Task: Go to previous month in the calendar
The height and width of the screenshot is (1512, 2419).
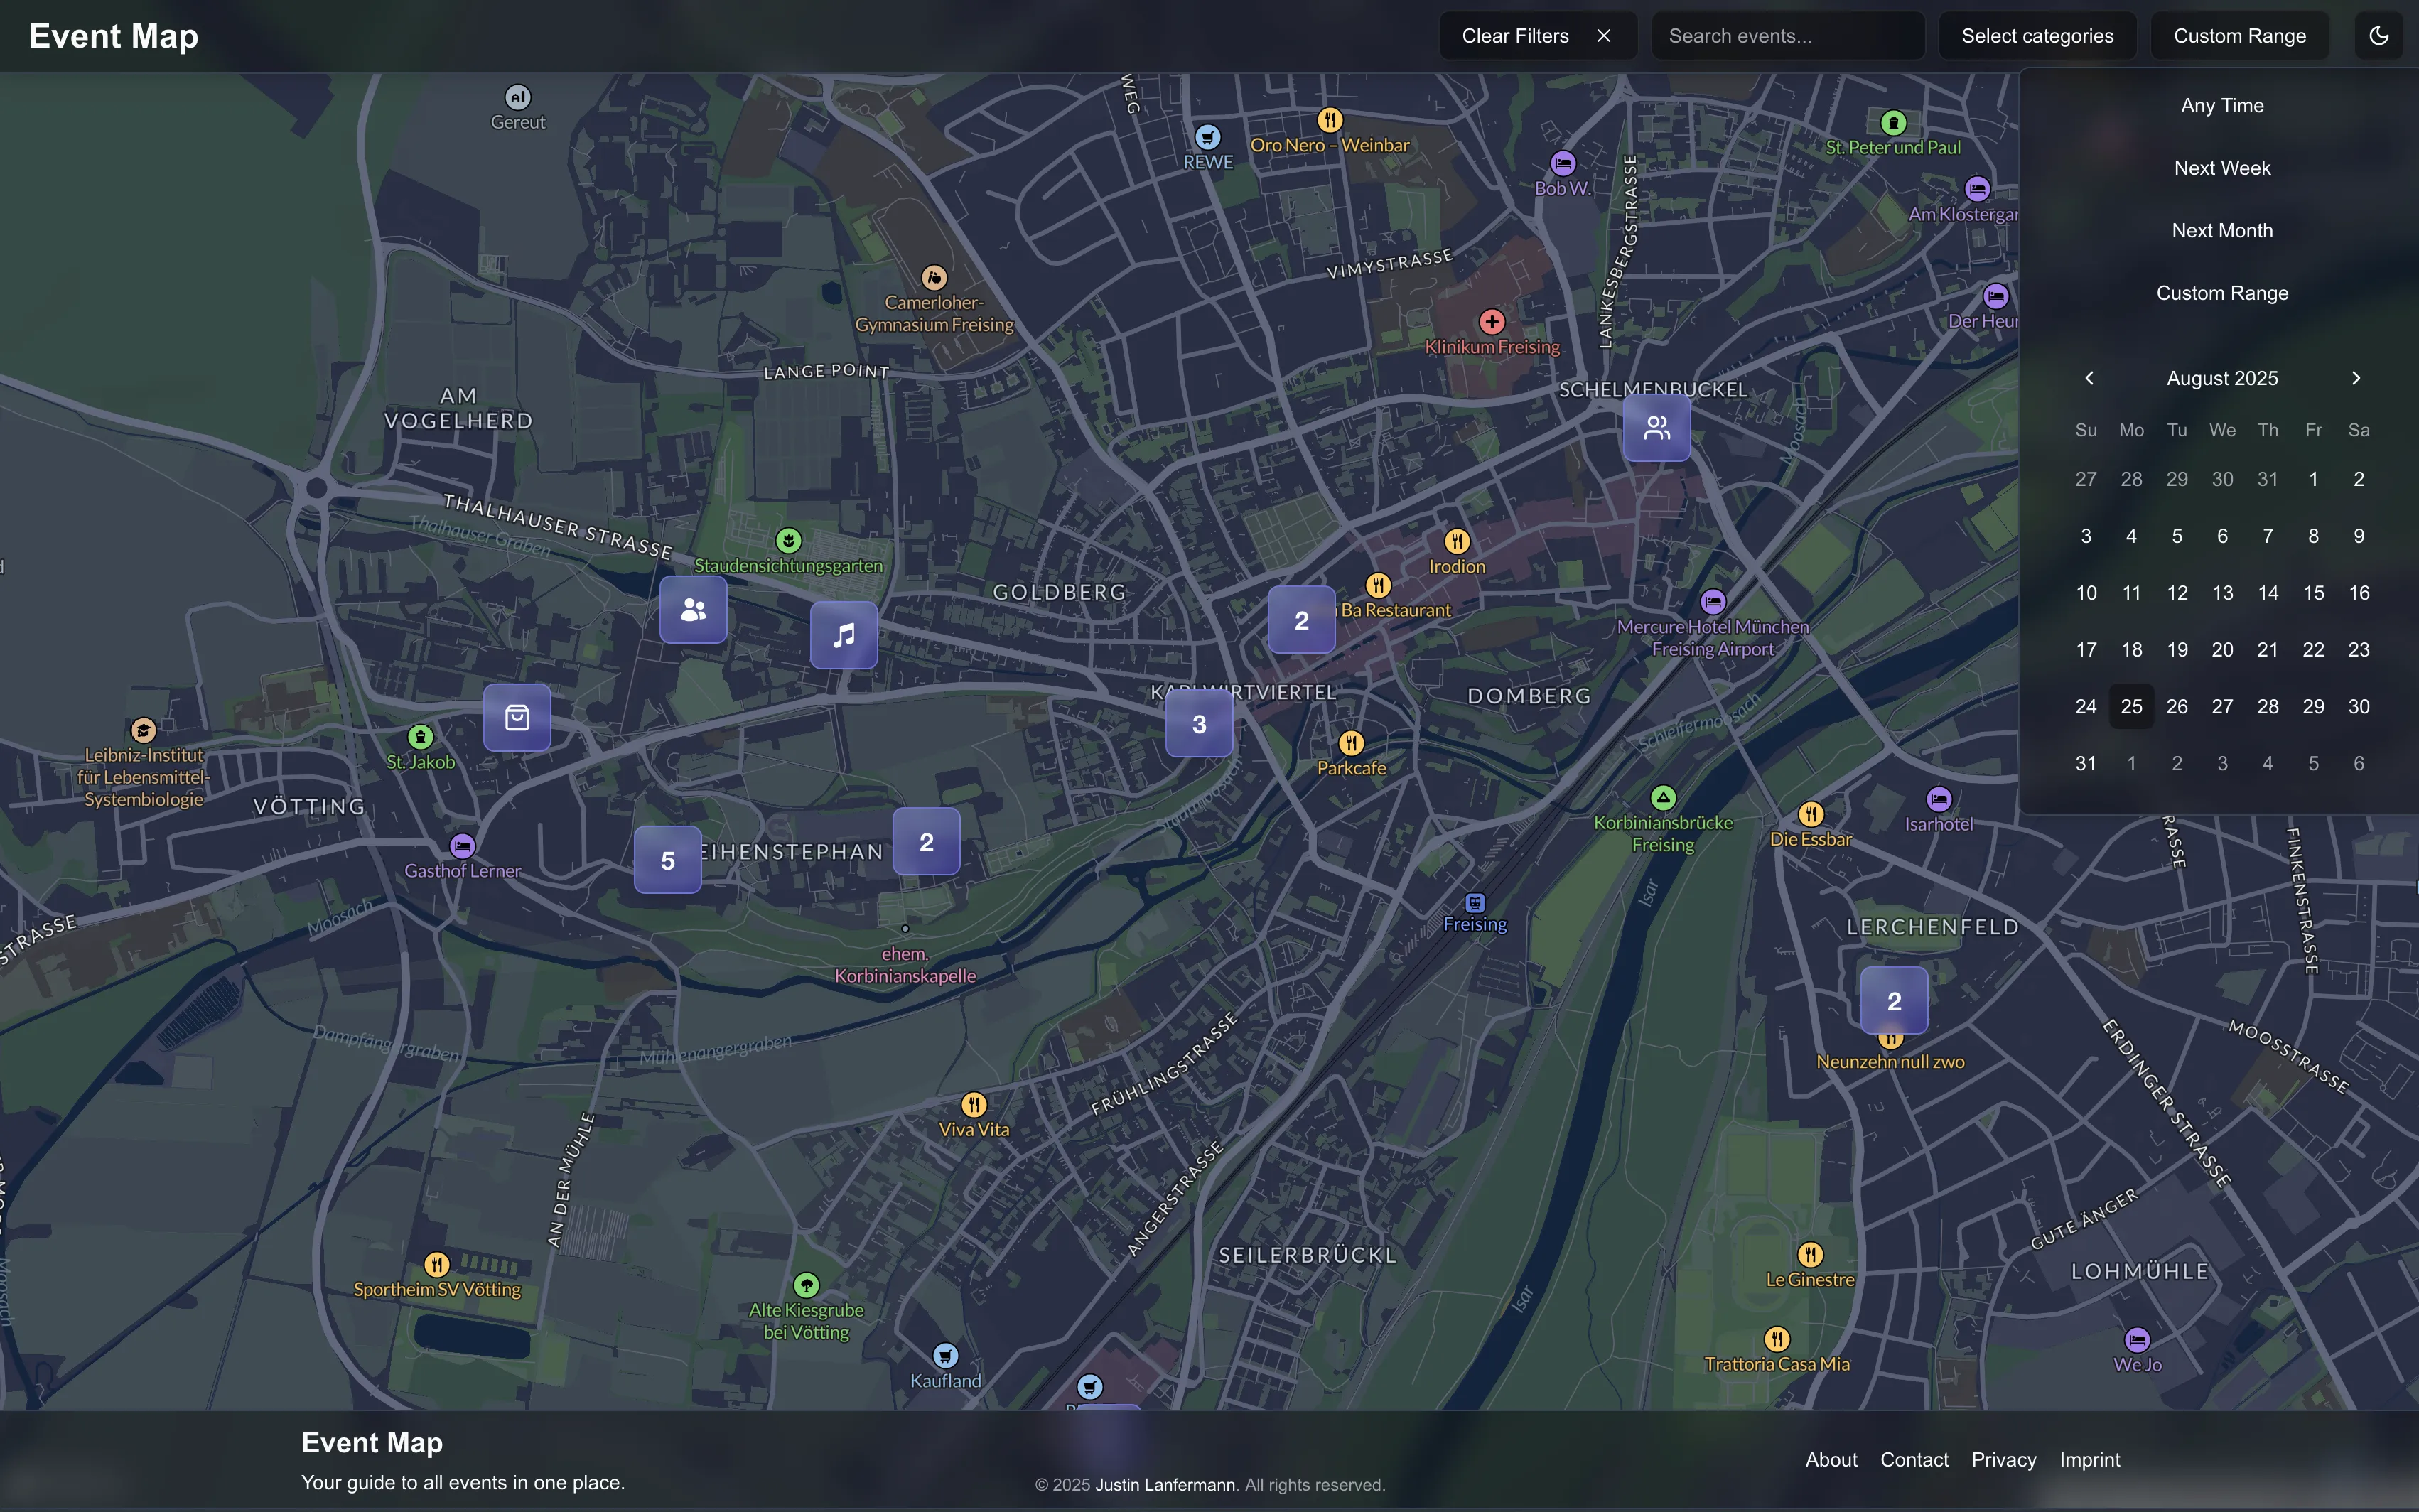Action: click(x=2088, y=378)
